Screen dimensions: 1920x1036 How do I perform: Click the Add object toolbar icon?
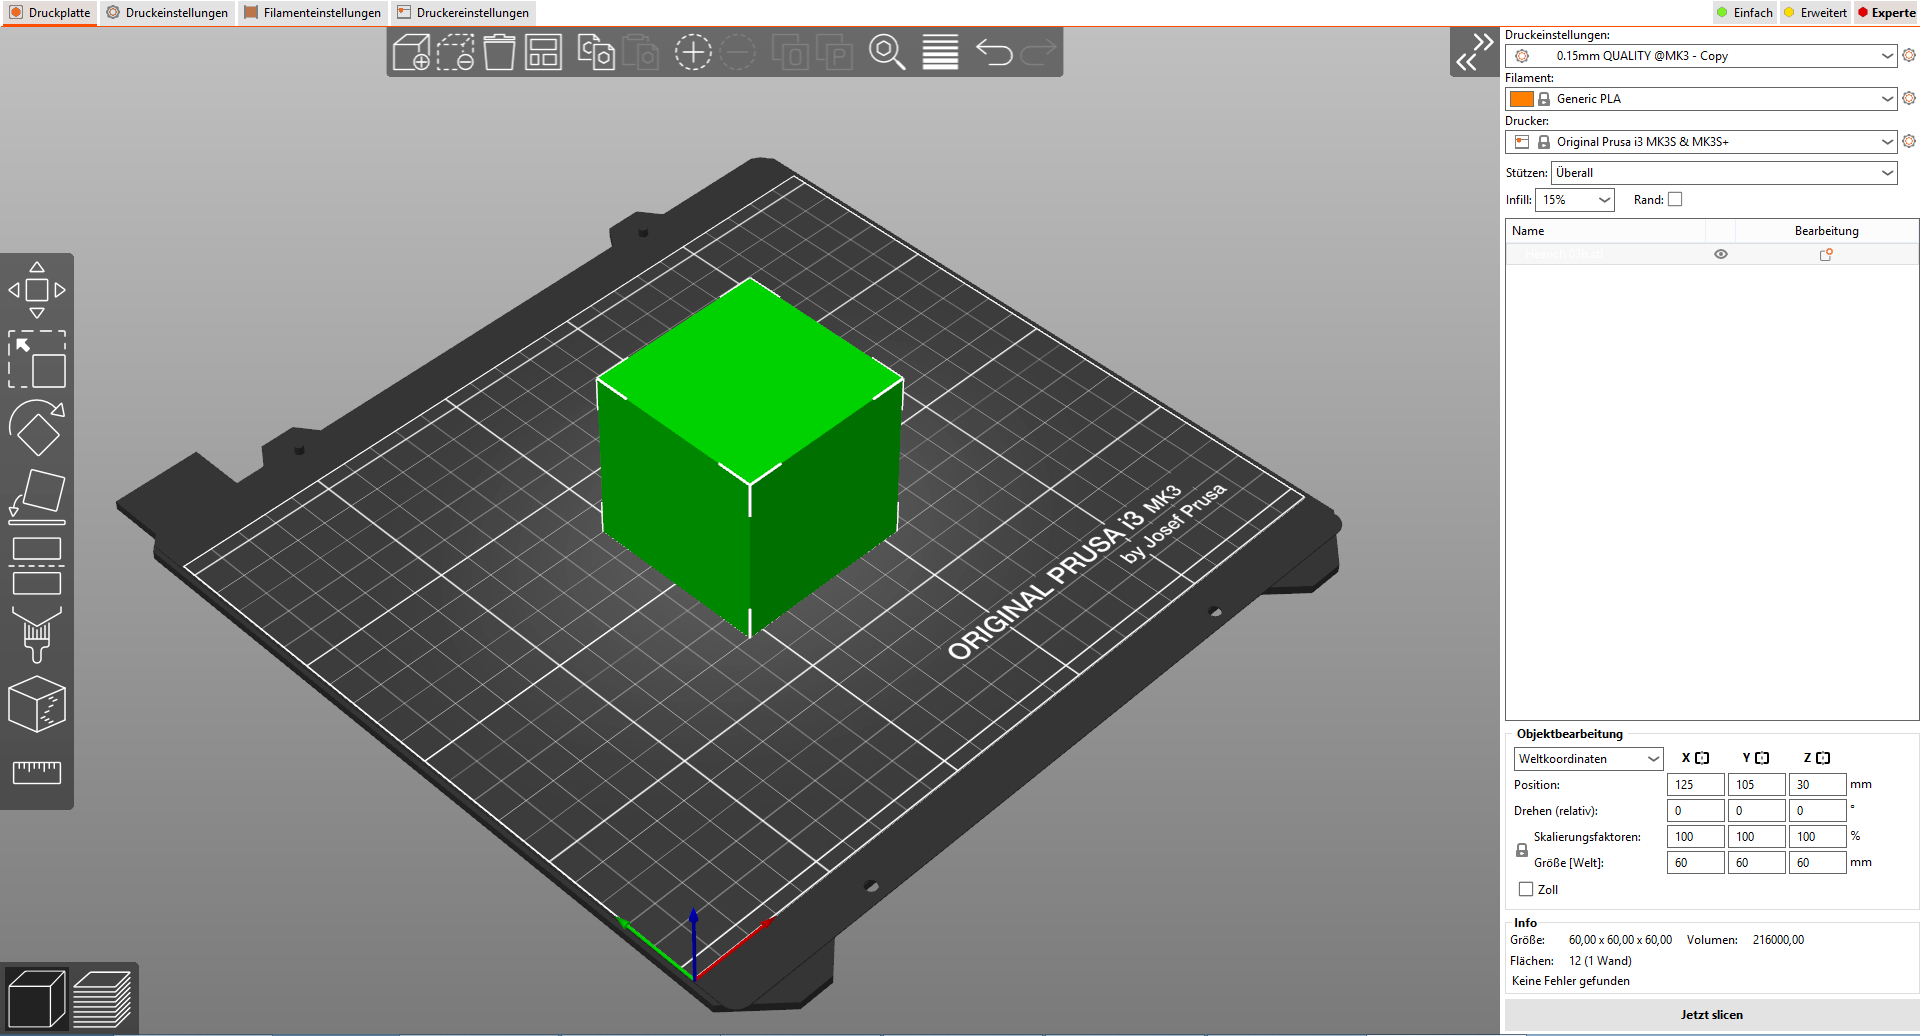coord(411,52)
